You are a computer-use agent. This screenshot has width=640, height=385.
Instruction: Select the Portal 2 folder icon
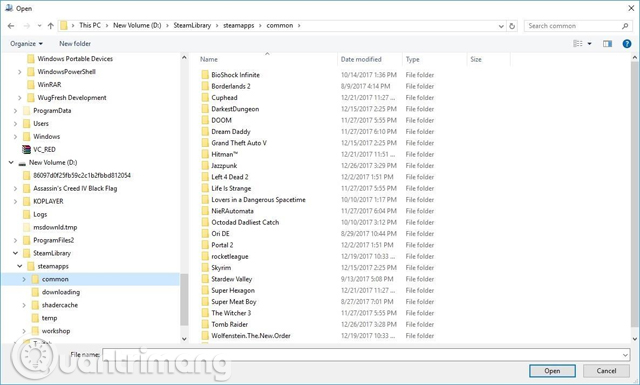pyautogui.click(x=205, y=245)
